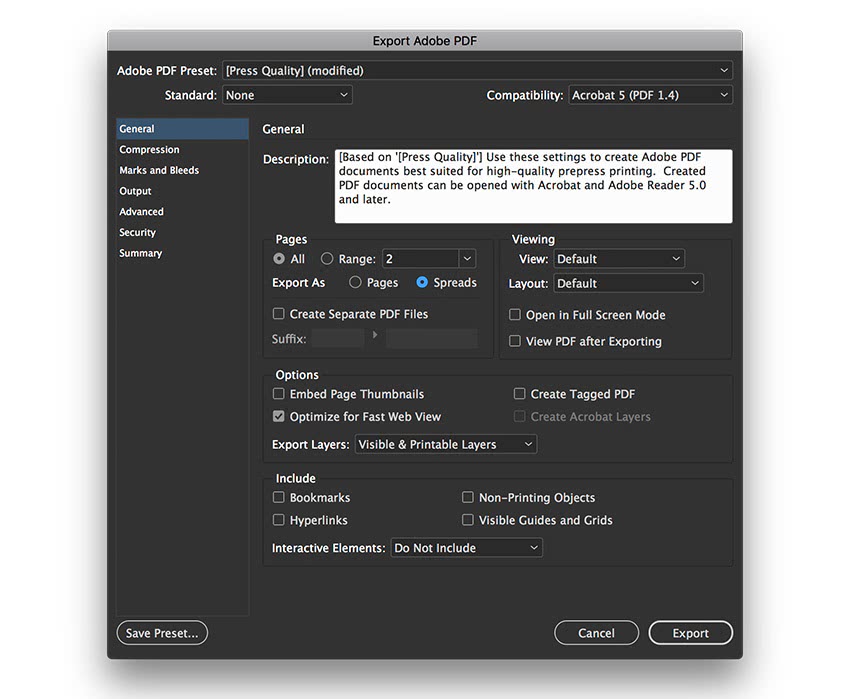View the export Summary section
Viewport: 850px width, 699px height.
(141, 254)
